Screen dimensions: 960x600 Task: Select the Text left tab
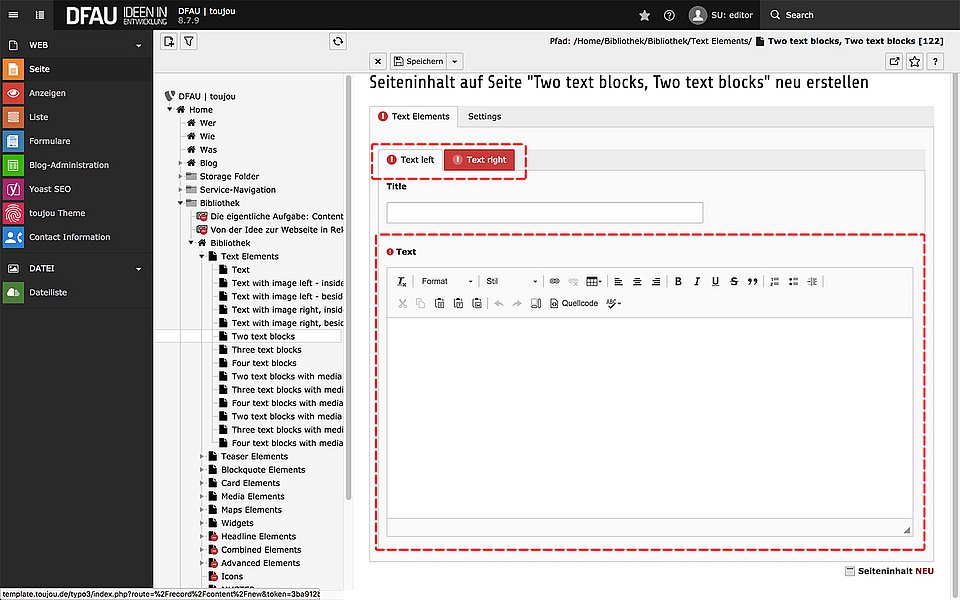click(x=411, y=160)
